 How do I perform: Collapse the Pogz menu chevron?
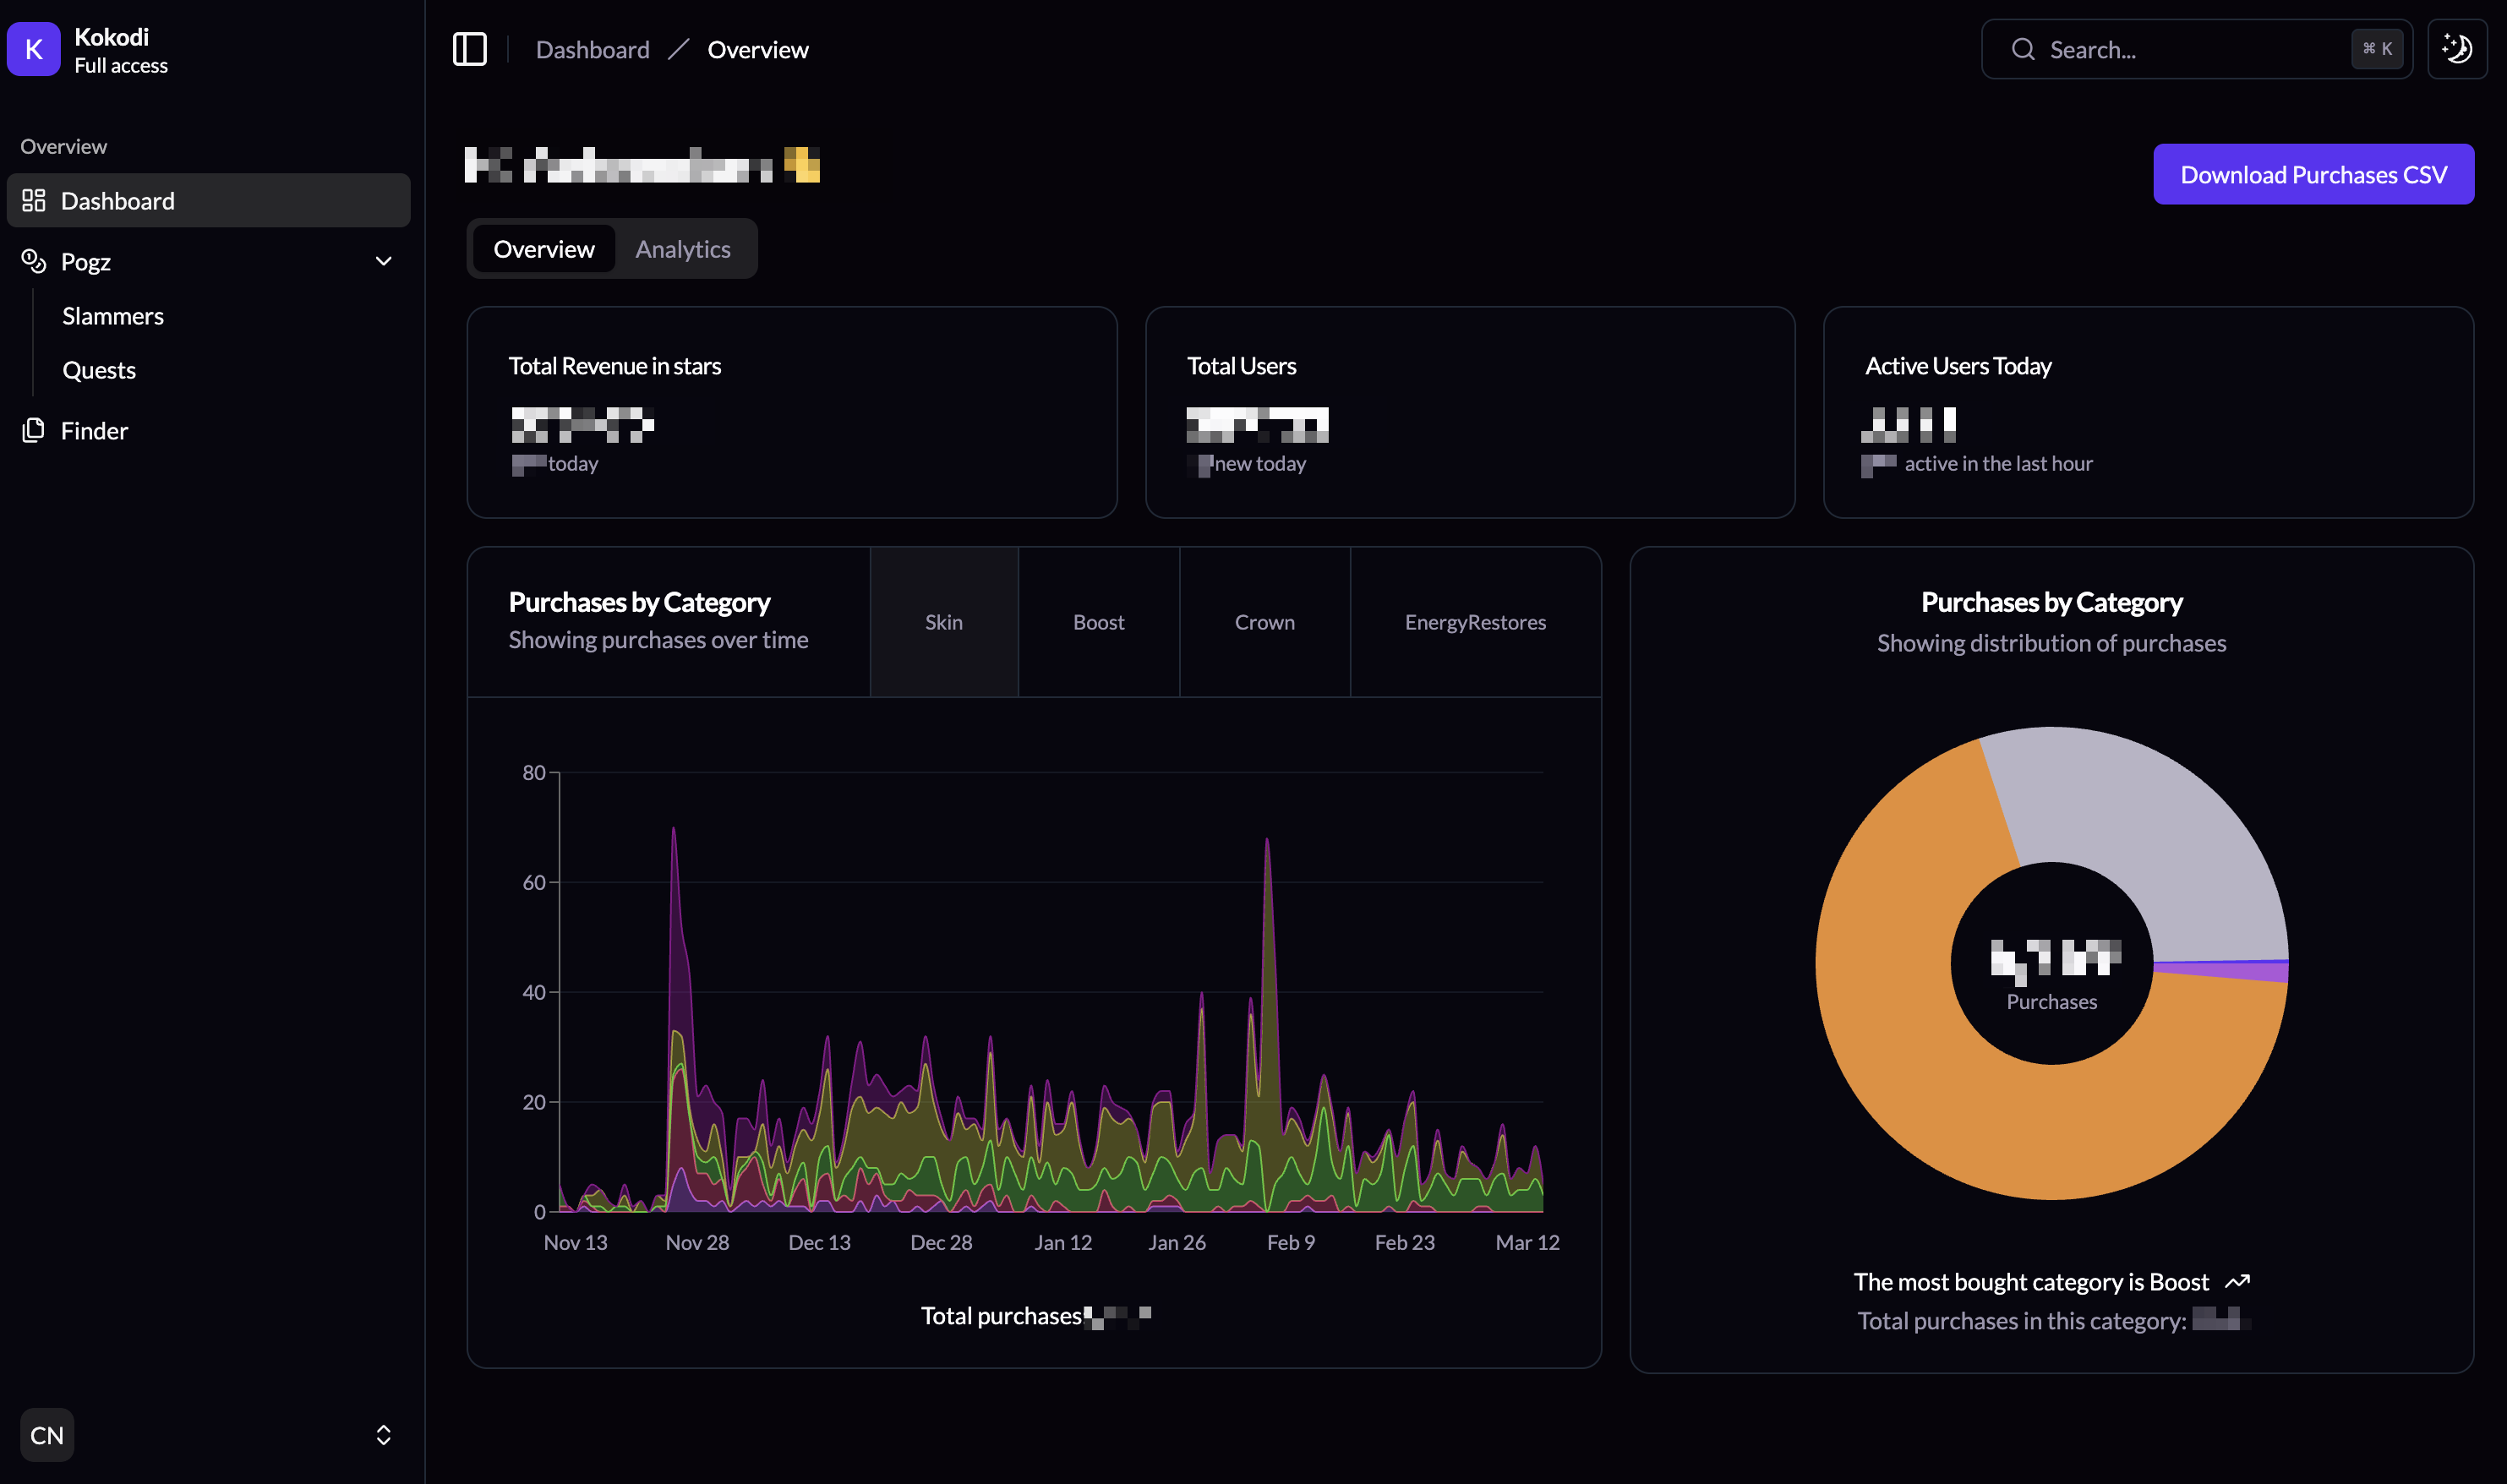pos(383,261)
